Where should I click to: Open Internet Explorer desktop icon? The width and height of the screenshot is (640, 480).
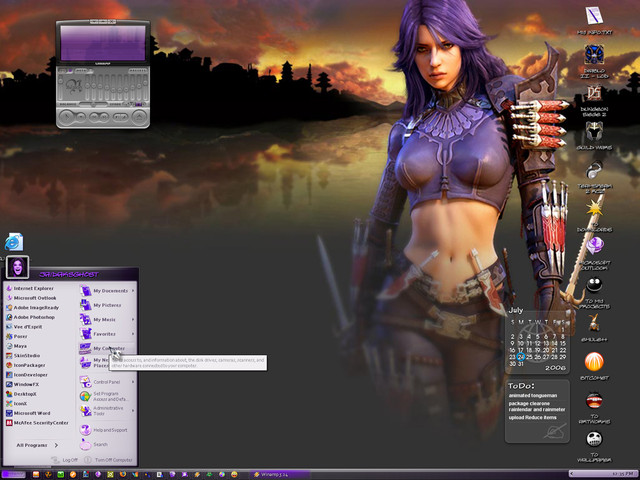14,242
